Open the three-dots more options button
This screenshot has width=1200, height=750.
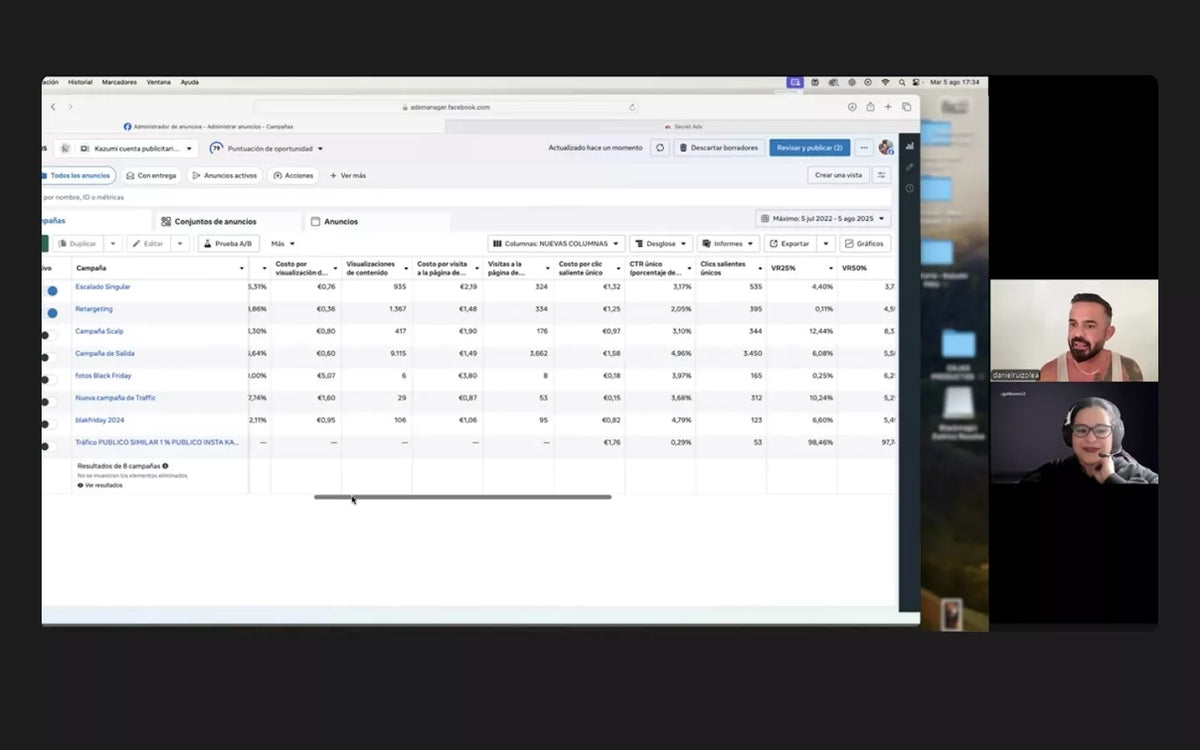click(x=864, y=148)
